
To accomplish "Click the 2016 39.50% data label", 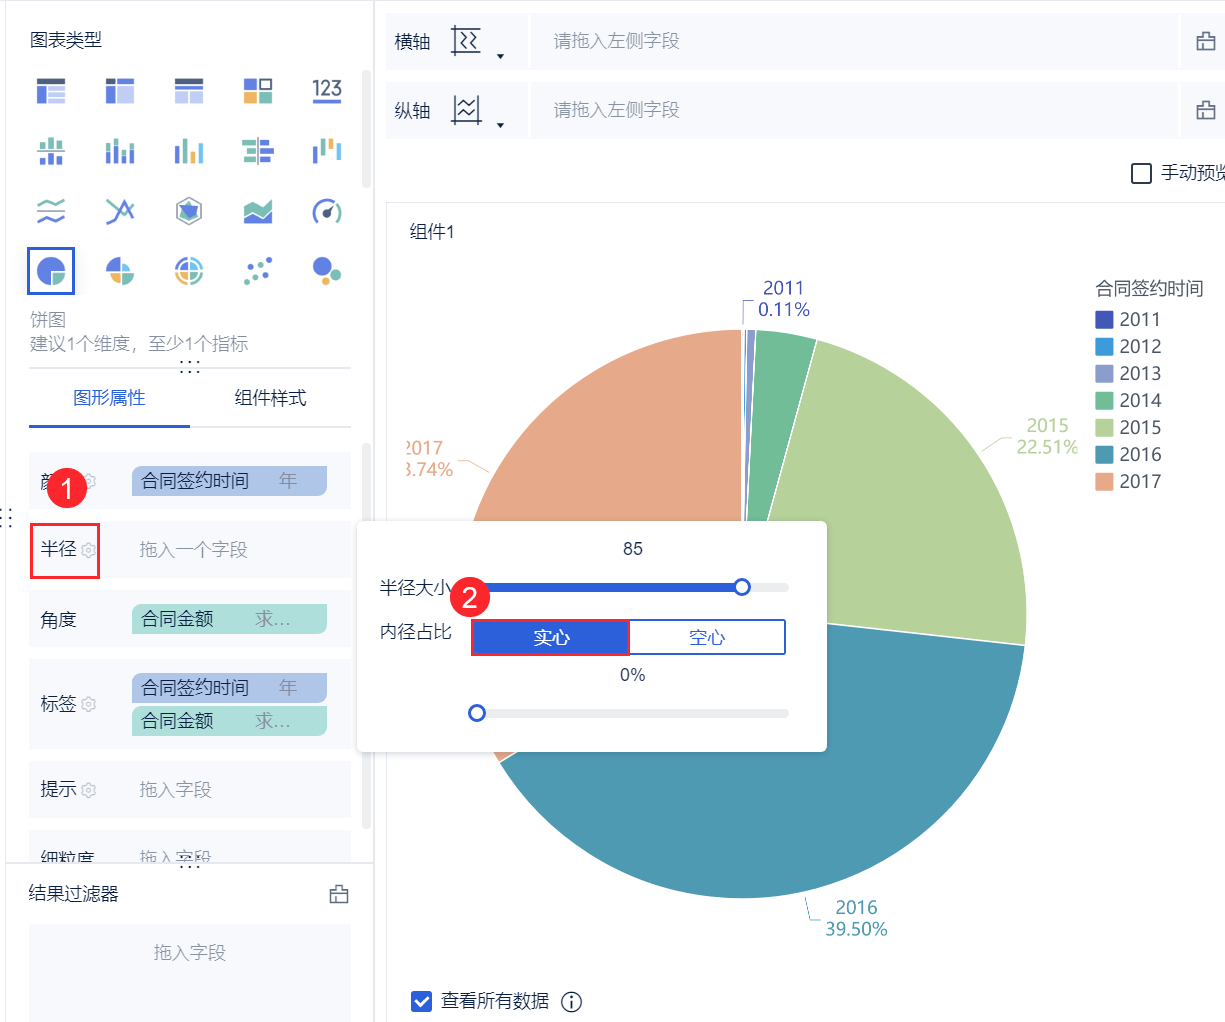I will click(856, 918).
